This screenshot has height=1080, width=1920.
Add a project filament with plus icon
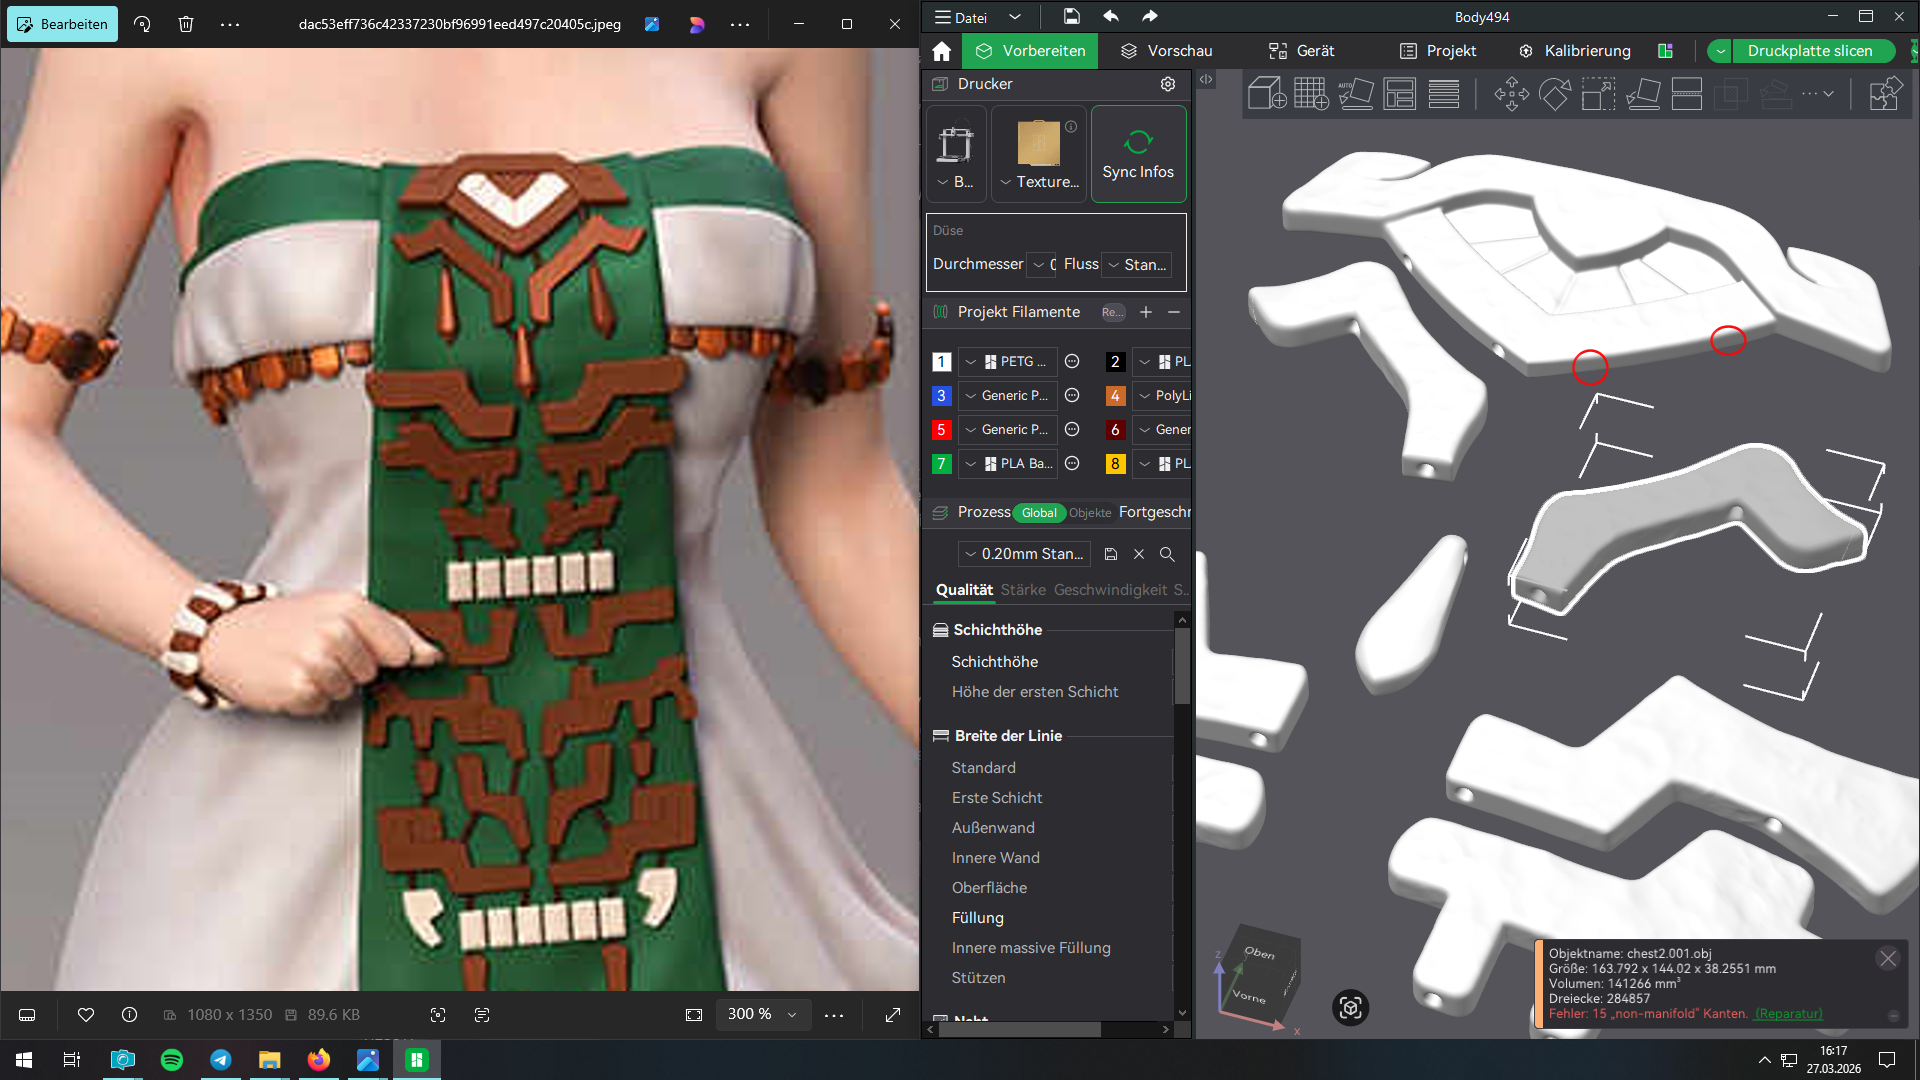[1146, 312]
